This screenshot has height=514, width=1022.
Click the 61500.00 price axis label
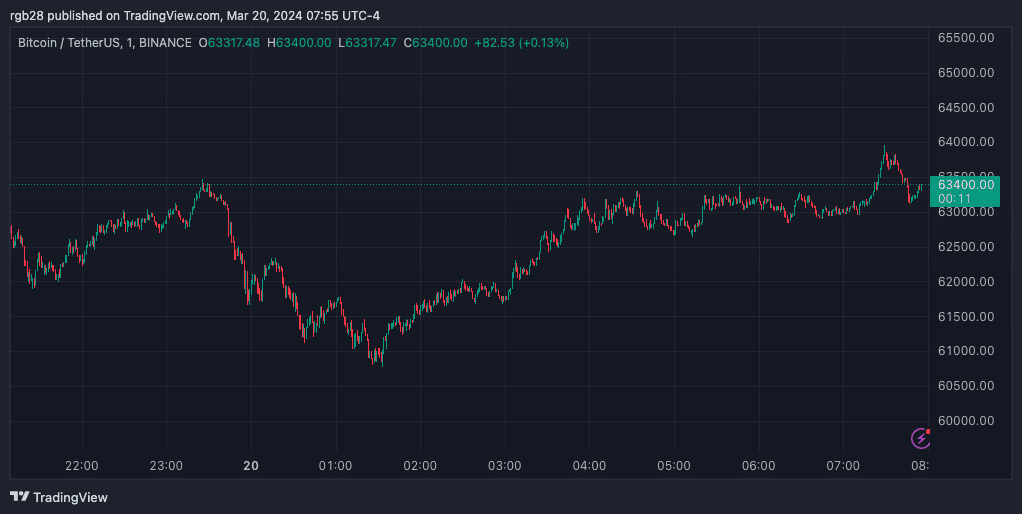click(965, 317)
